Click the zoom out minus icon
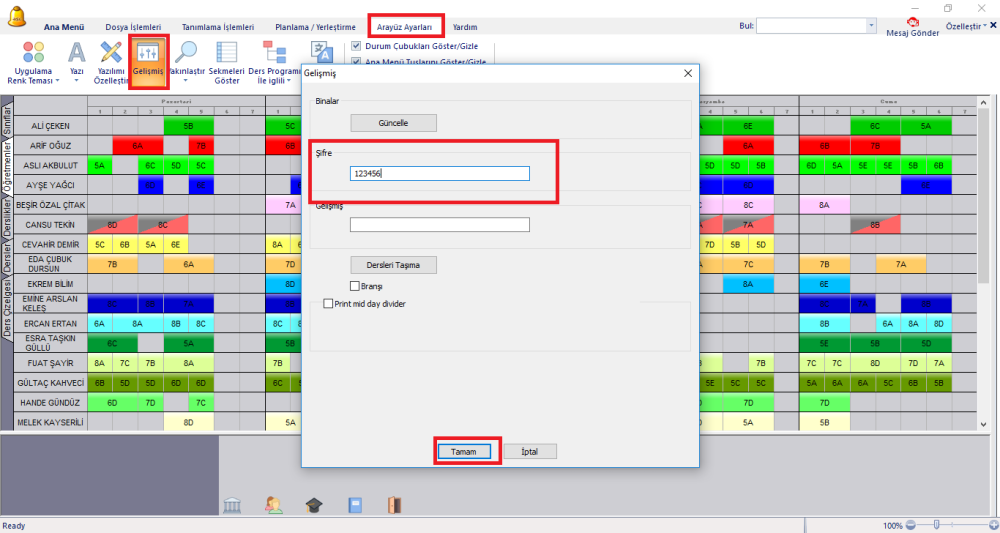 click(910, 525)
